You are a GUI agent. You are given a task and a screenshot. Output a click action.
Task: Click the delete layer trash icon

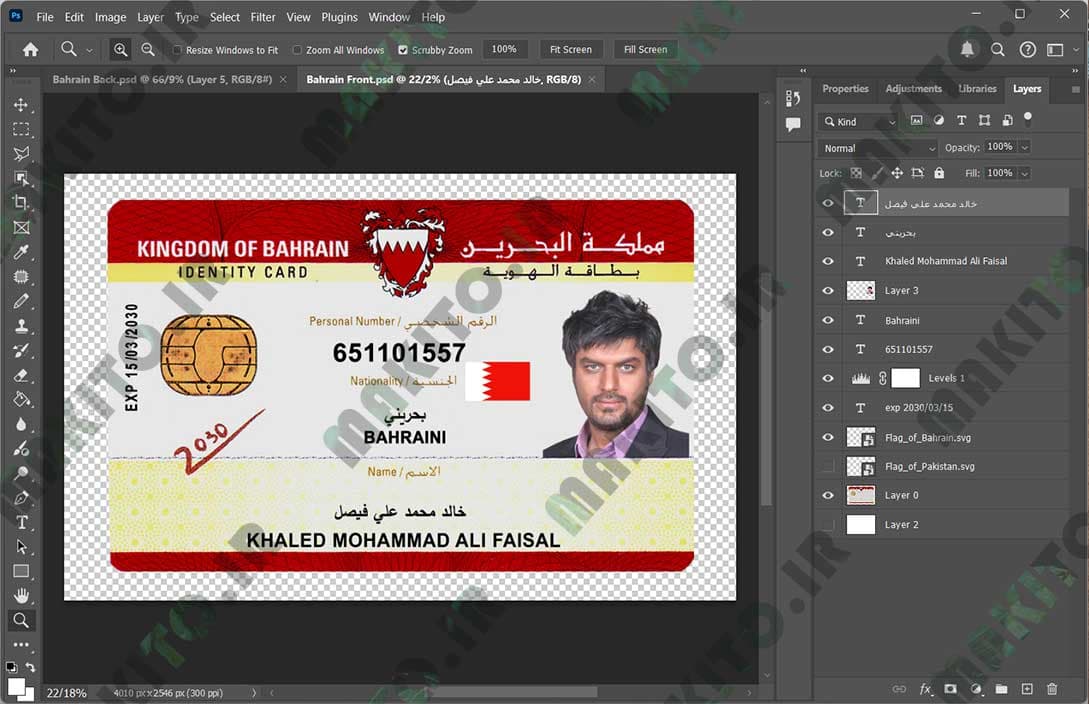point(1052,689)
